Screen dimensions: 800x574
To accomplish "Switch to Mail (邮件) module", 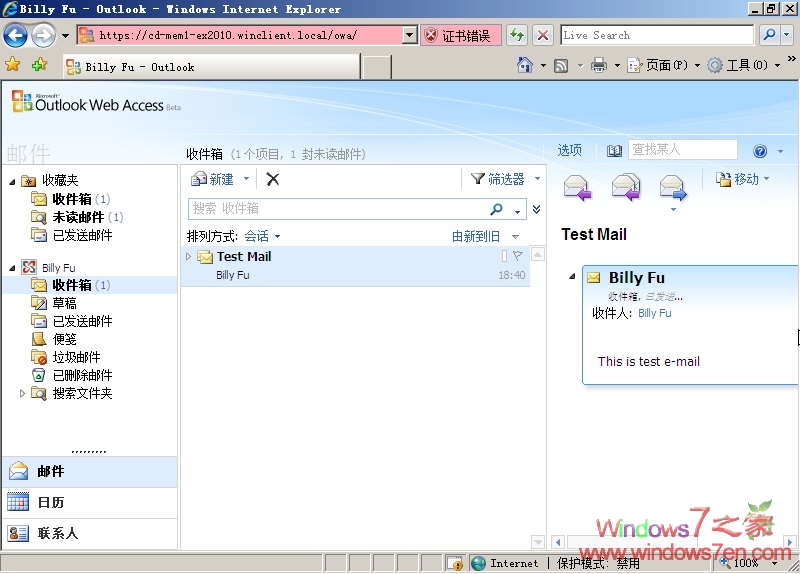I will pyautogui.click(x=90, y=471).
